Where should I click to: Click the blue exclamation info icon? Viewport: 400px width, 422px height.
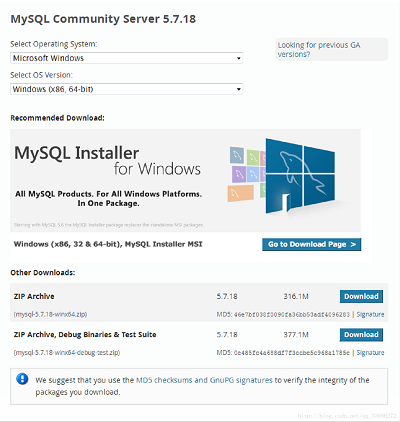click(22, 379)
